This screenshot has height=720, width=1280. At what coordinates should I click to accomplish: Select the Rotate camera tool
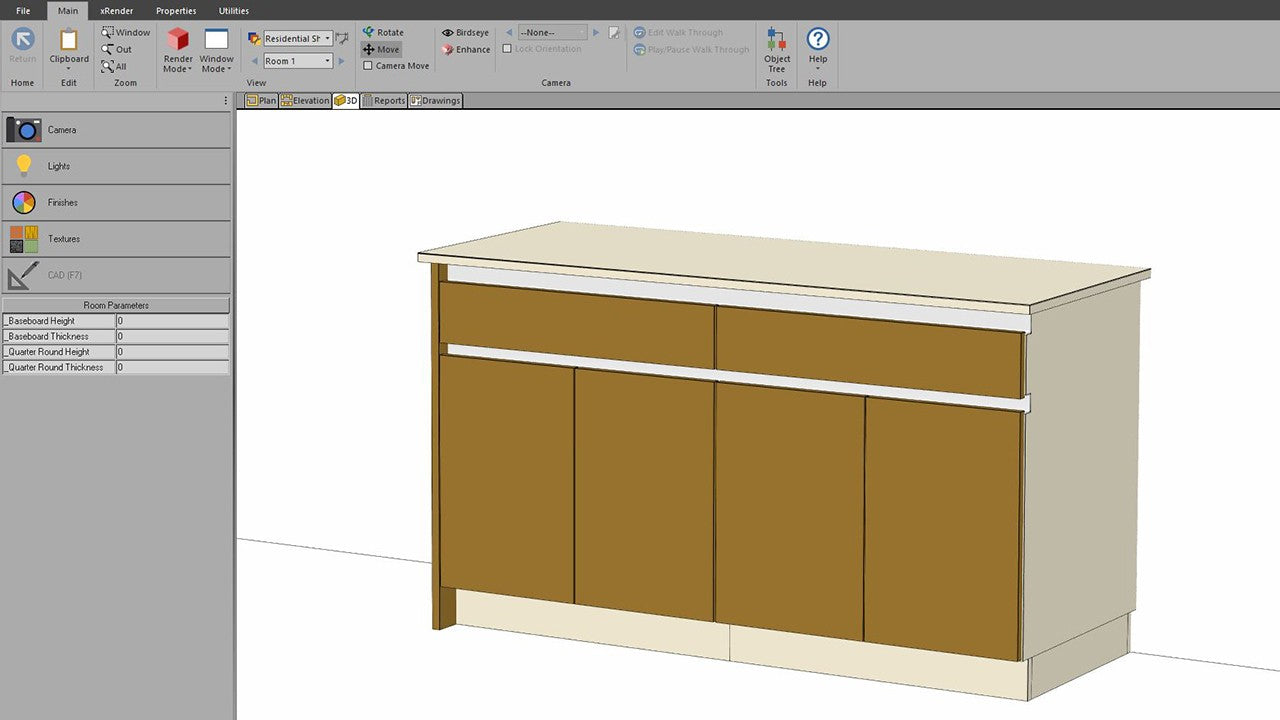pyautogui.click(x=383, y=32)
